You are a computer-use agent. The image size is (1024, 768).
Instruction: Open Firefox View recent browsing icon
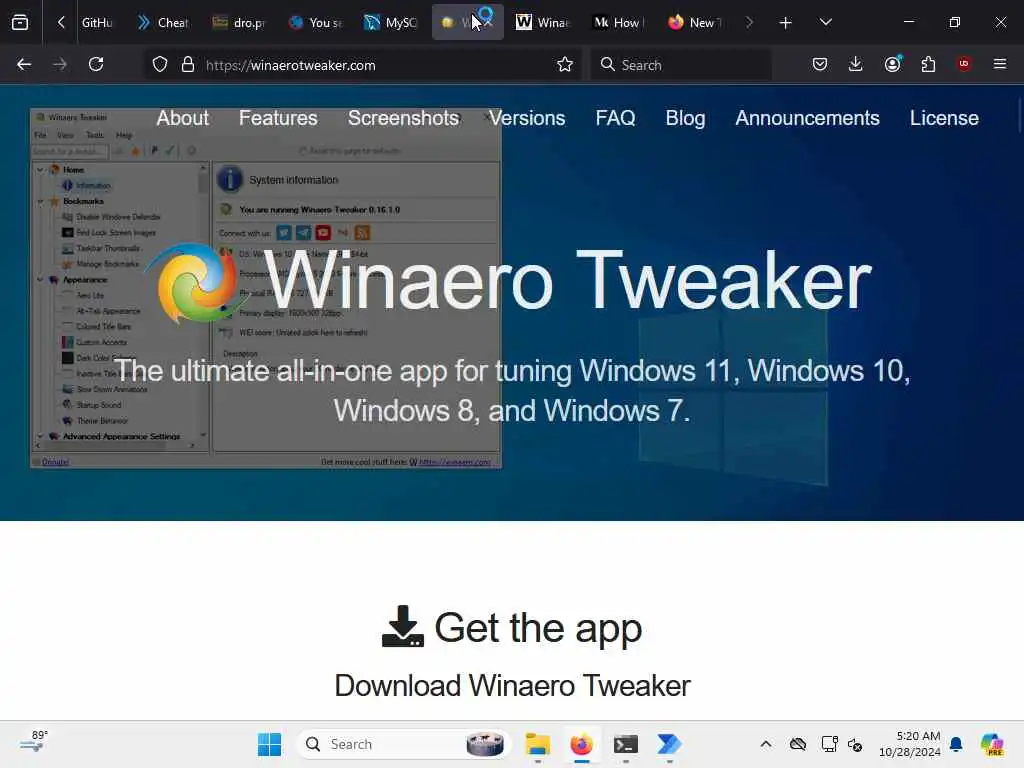point(20,22)
